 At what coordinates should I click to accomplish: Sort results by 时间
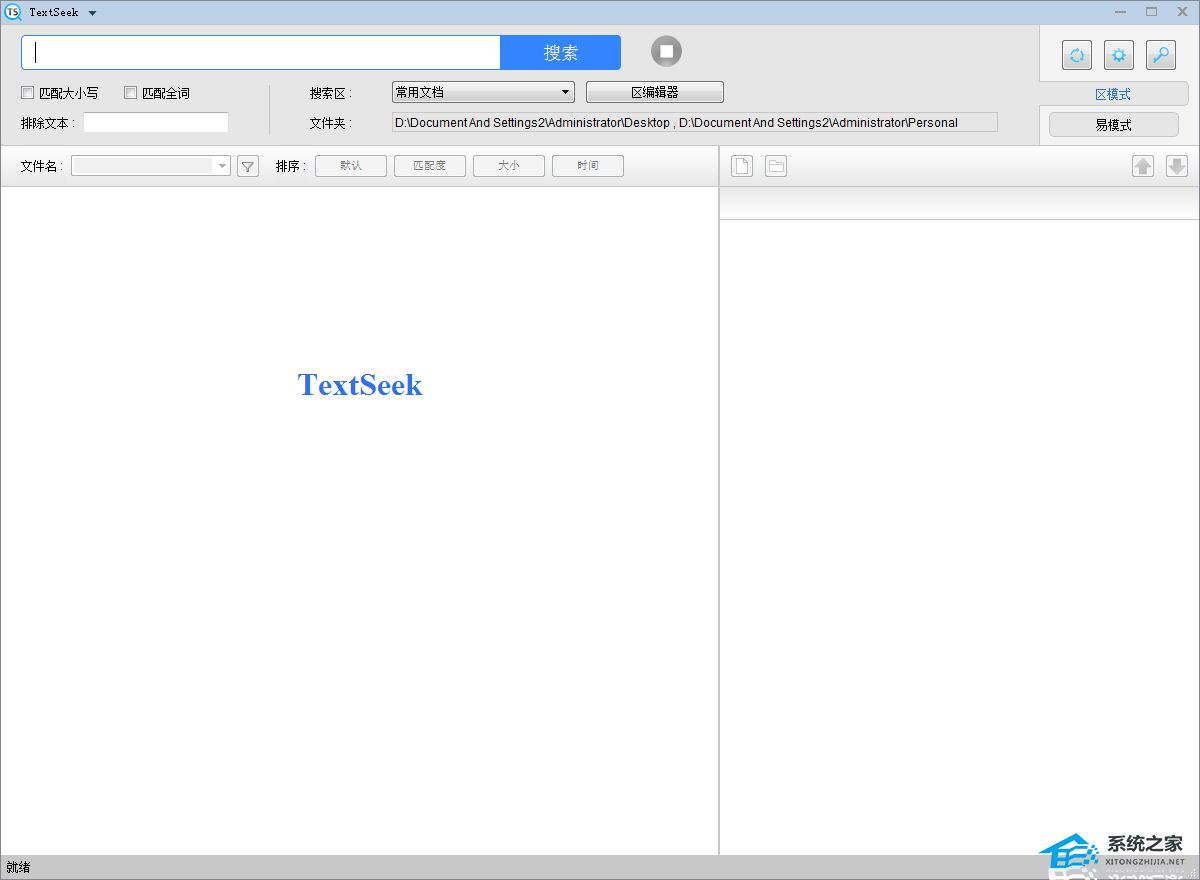click(588, 166)
